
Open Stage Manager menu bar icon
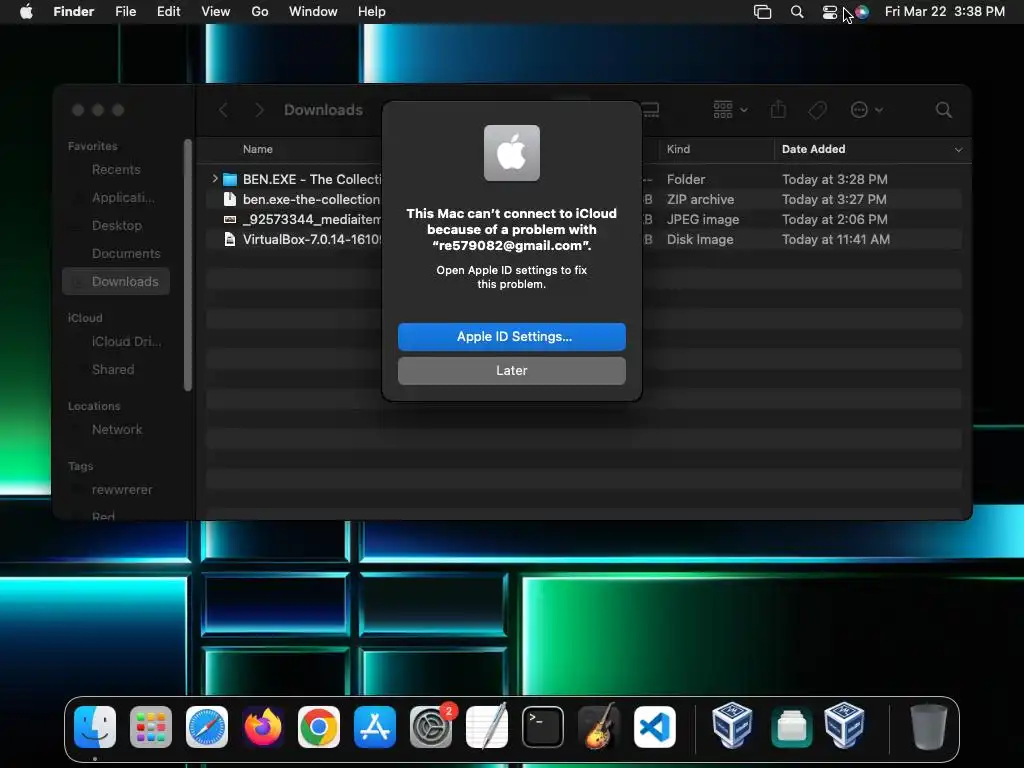point(762,12)
